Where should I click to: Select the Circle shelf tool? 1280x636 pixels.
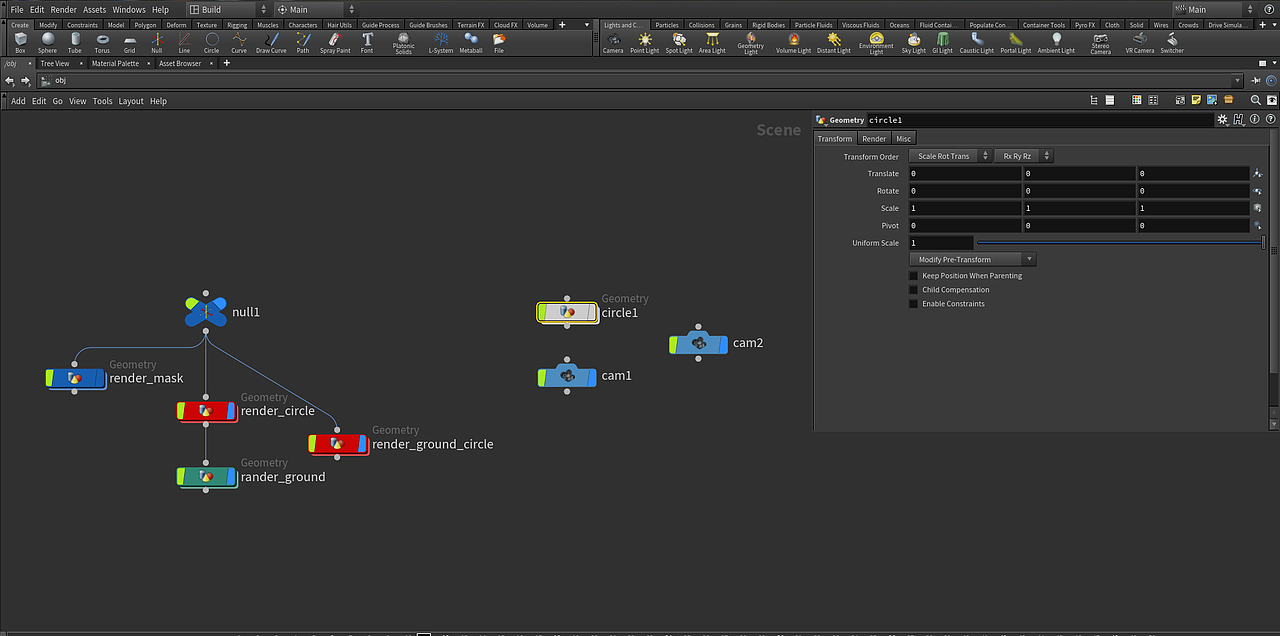(211, 42)
